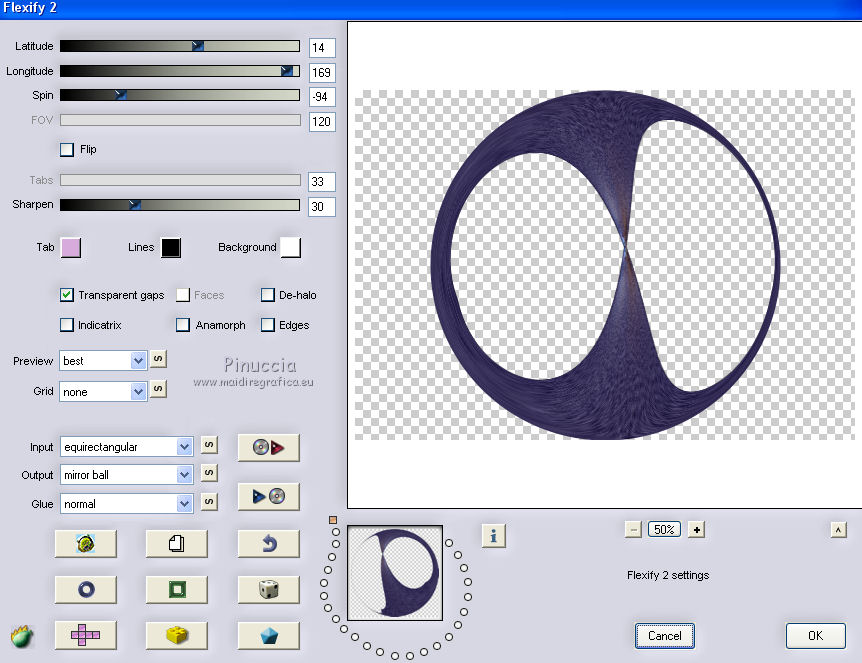862x663 pixels.
Task: Click the blue undo arrow button
Action: click(268, 544)
